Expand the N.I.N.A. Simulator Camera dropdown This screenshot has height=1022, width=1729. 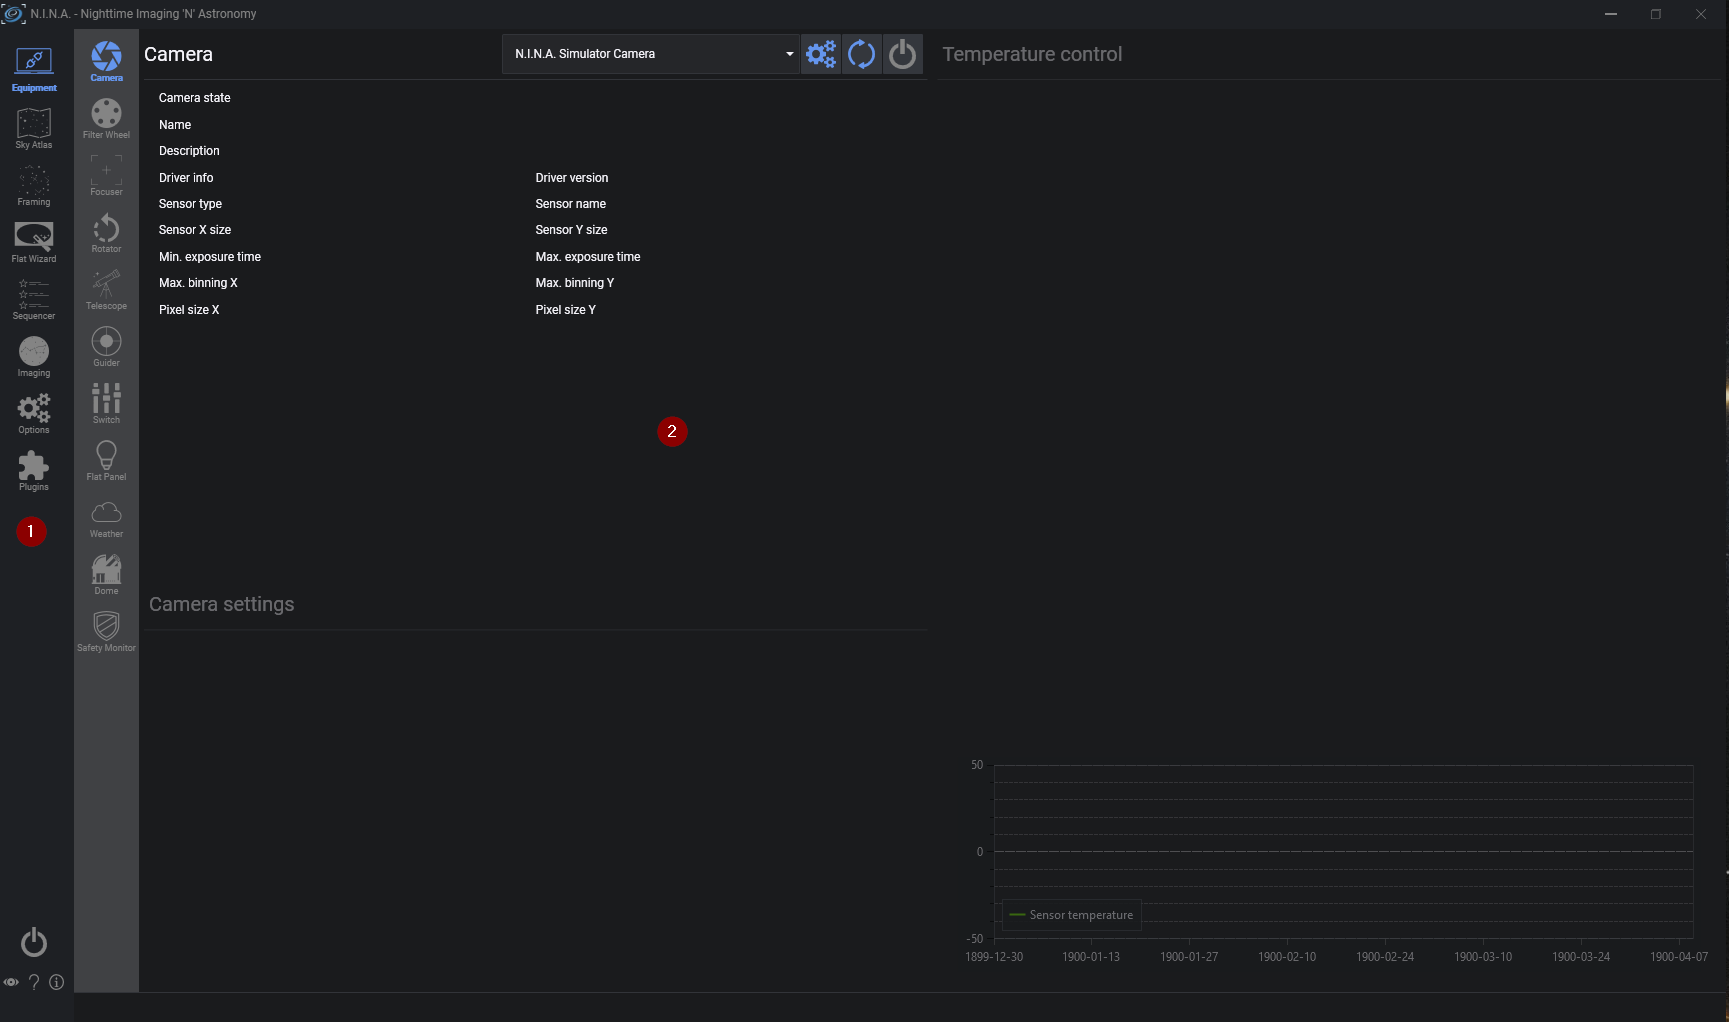(x=649, y=54)
